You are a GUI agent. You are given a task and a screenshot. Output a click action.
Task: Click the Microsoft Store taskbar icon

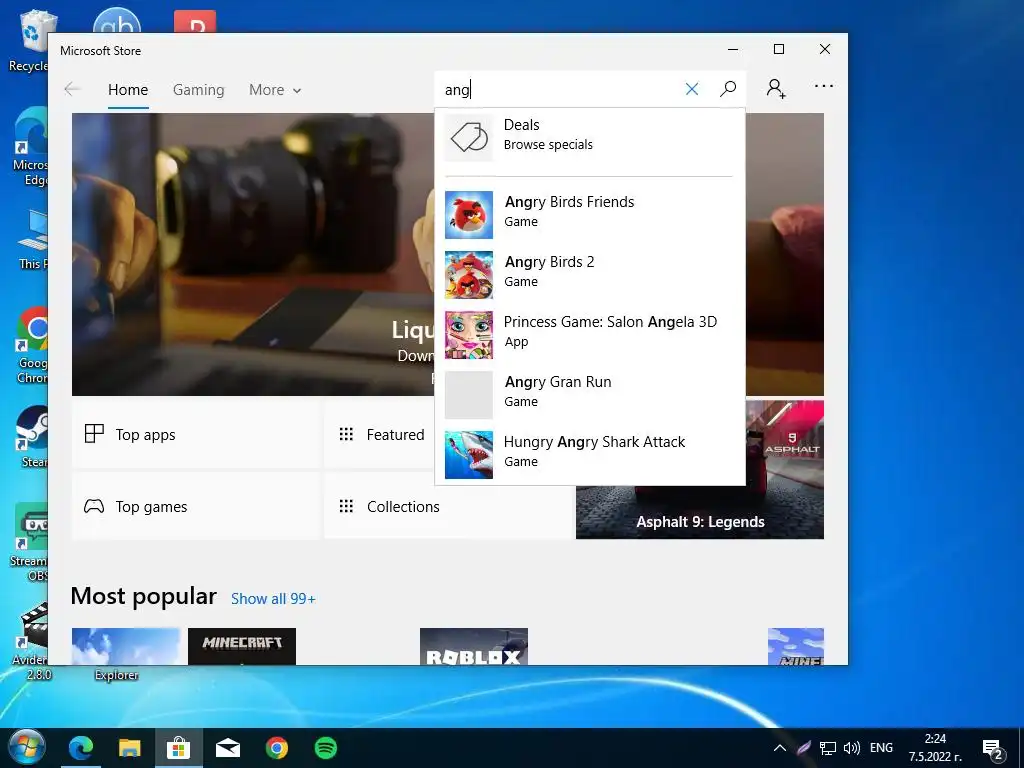178,748
